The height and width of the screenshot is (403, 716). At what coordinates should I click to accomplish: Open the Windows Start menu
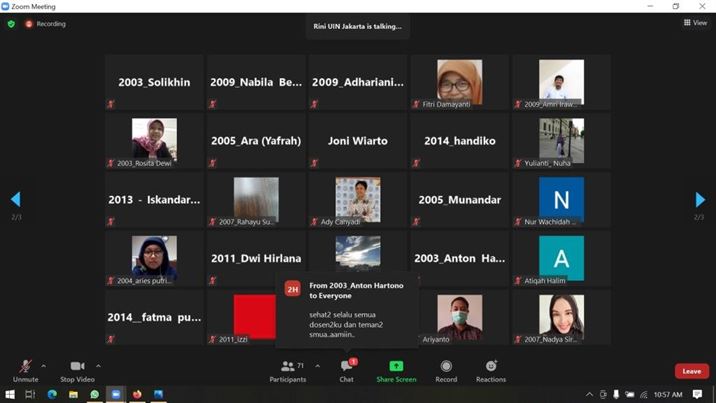(x=10, y=395)
